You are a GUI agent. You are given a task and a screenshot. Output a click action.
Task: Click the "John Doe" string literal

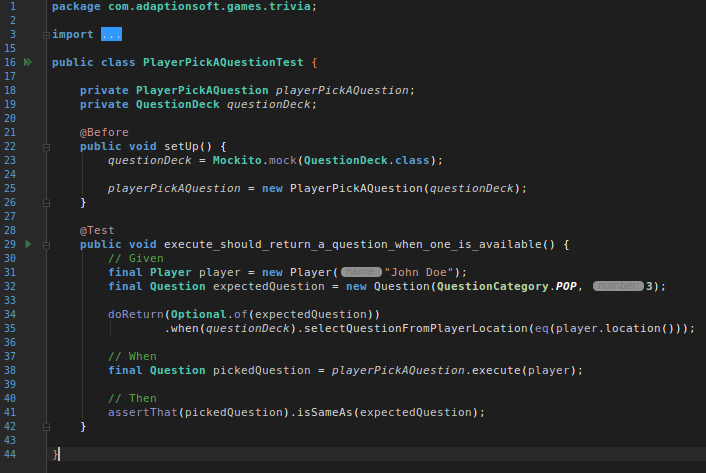[x=419, y=272]
